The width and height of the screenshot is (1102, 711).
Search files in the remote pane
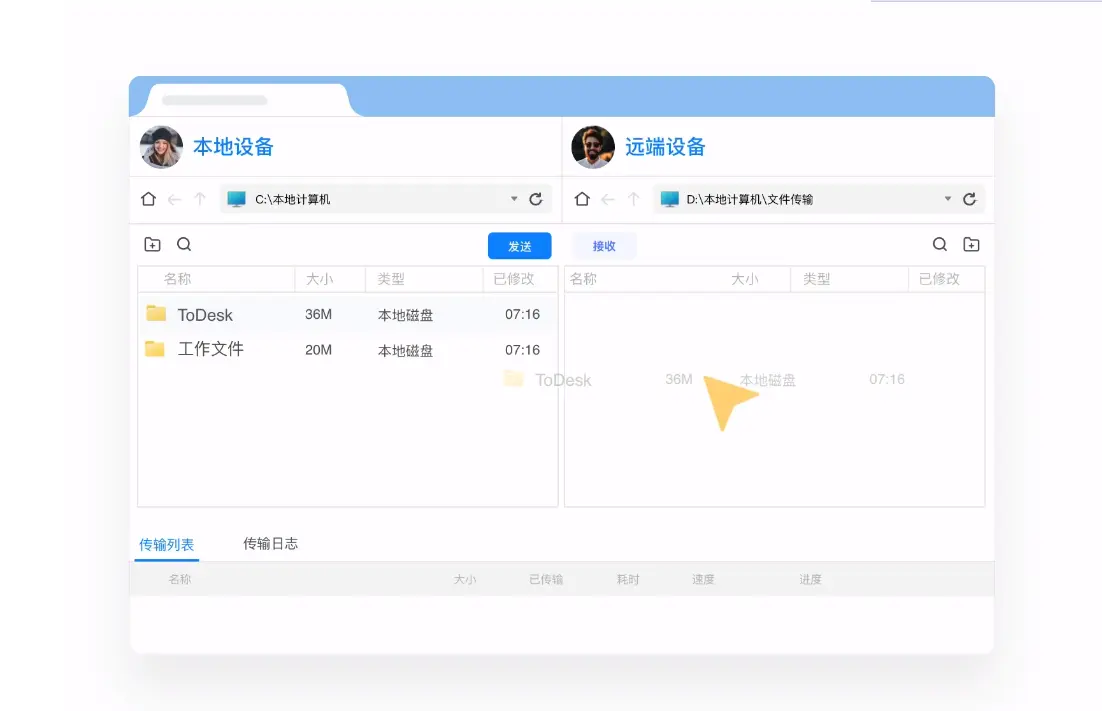coord(940,244)
